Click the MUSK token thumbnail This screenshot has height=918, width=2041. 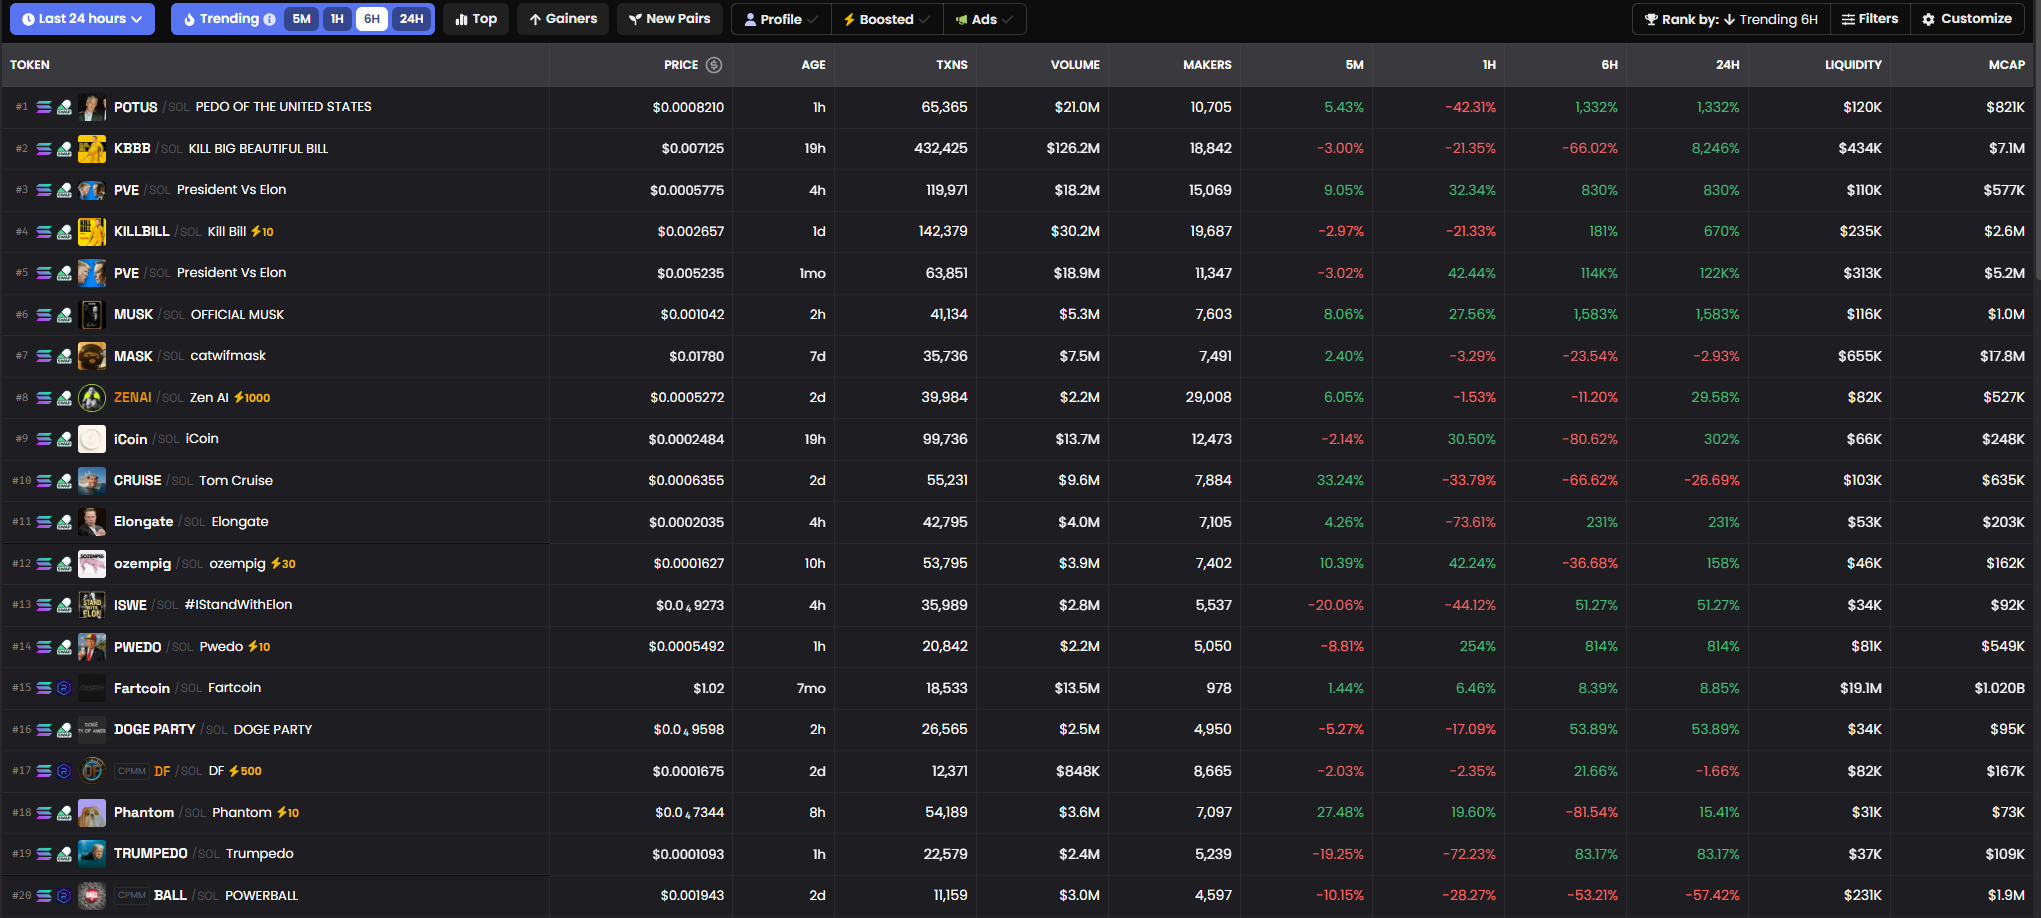coord(92,315)
